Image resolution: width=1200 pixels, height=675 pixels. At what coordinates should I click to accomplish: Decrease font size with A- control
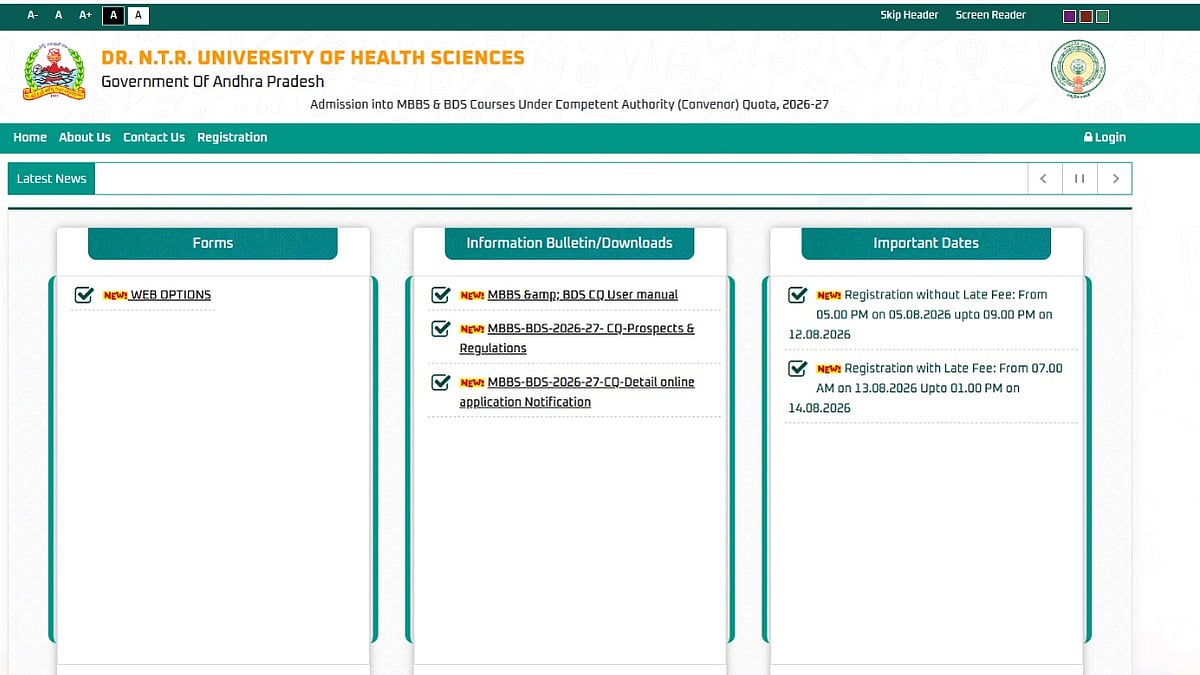click(33, 15)
